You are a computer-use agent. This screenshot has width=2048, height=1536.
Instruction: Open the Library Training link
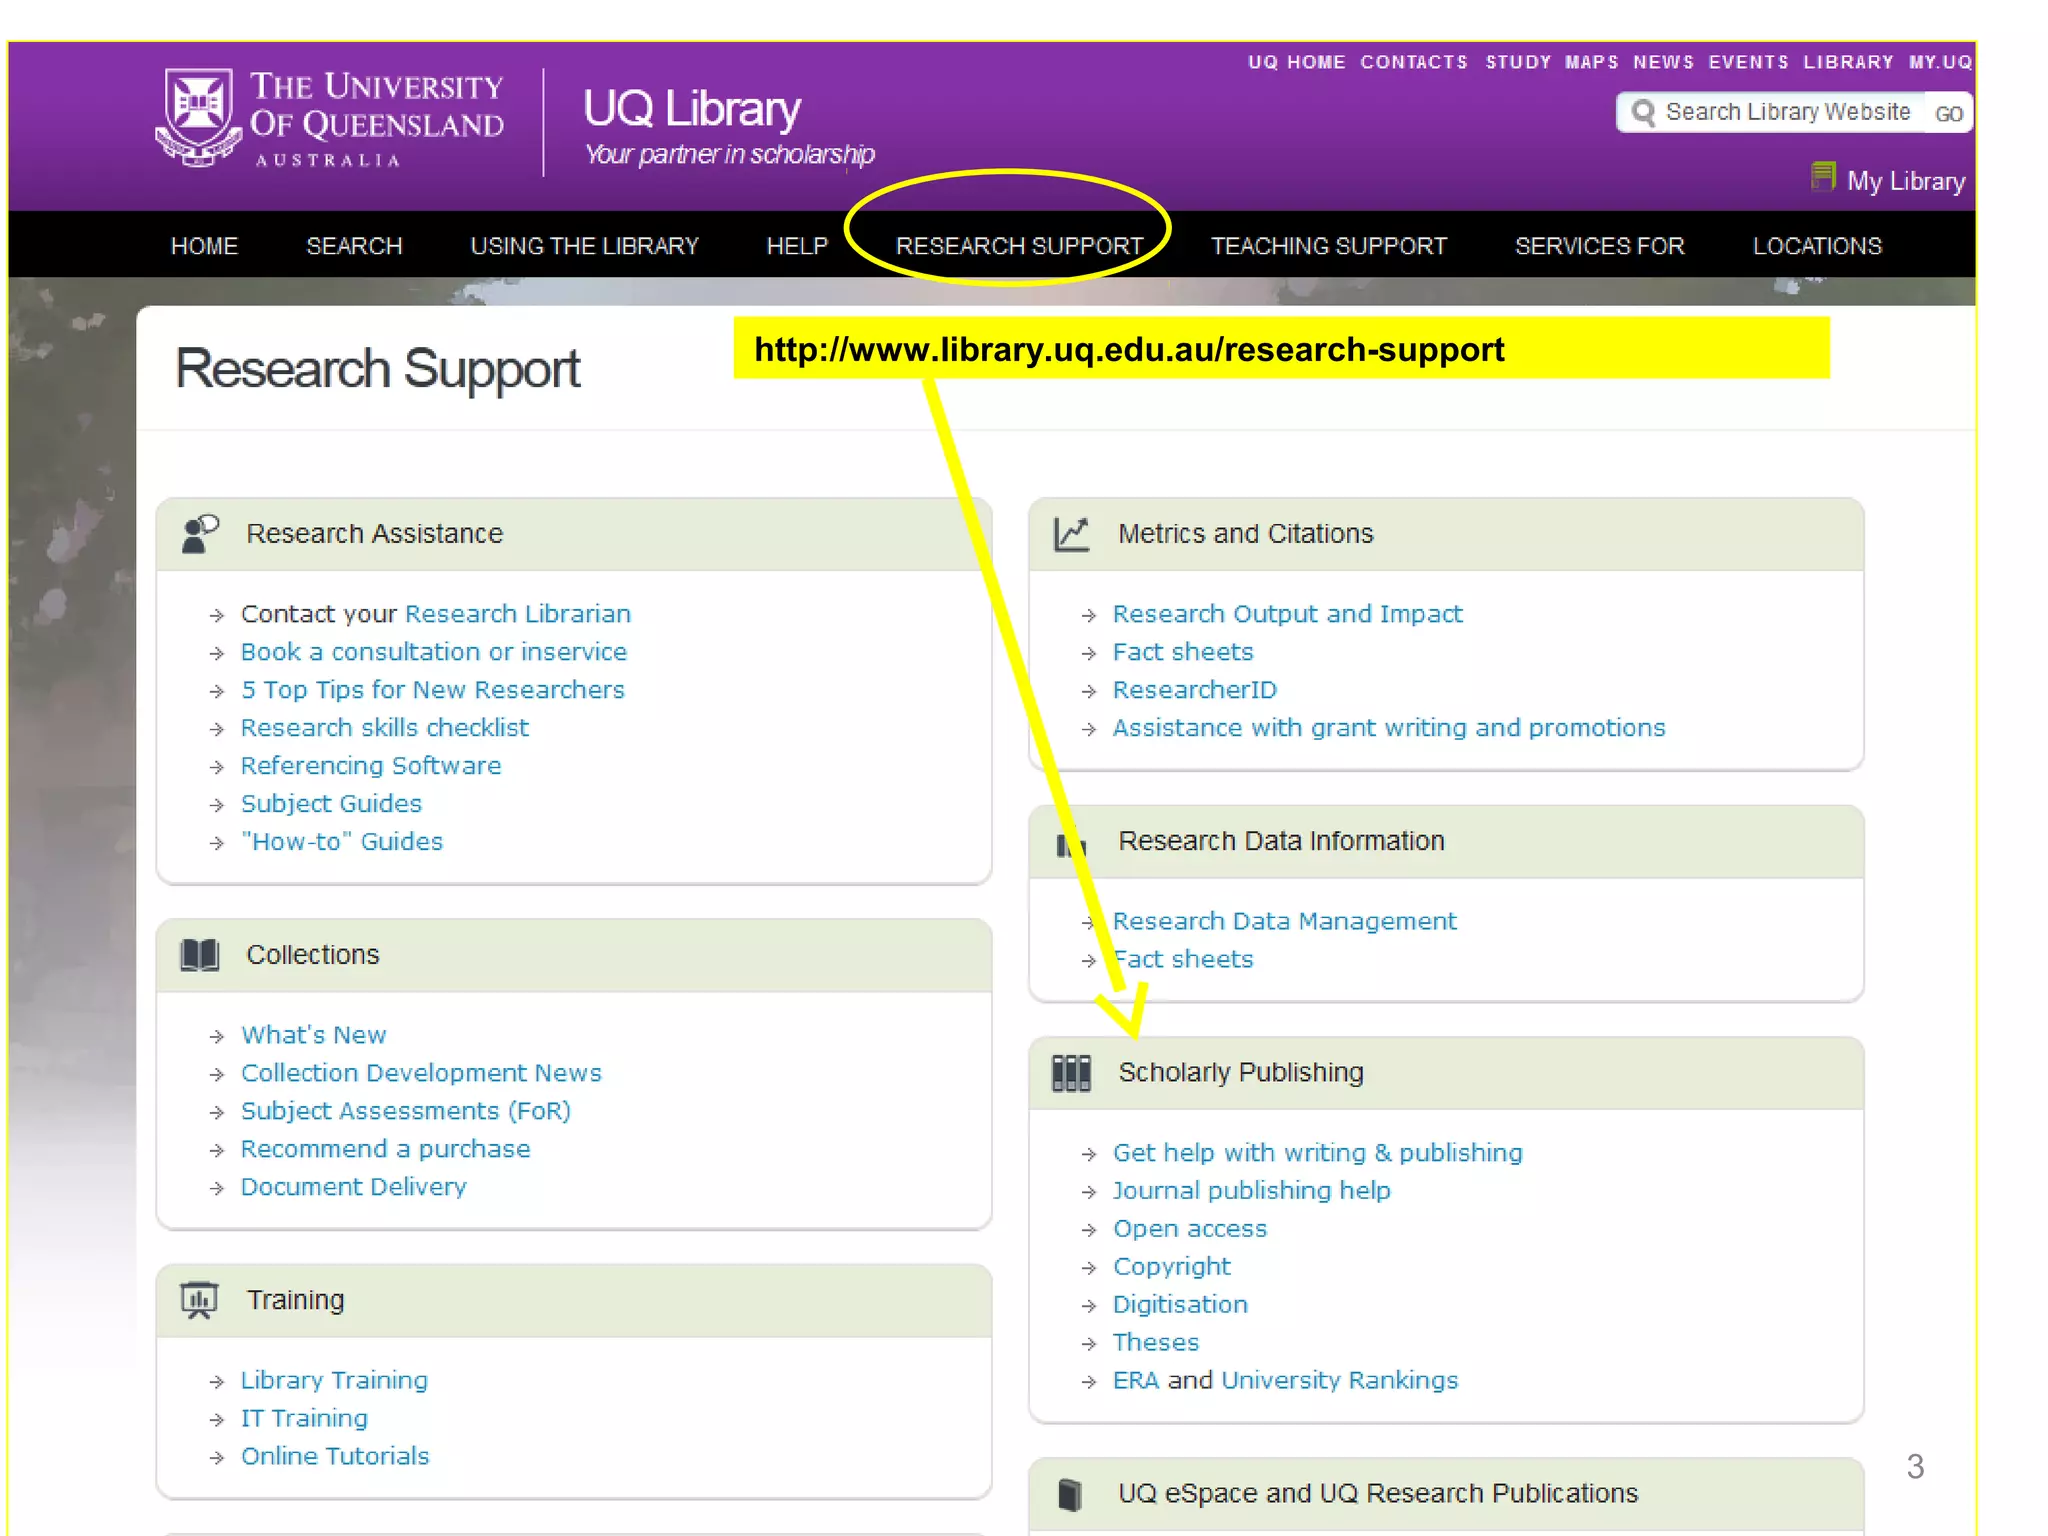click(x=334, y=1380)
